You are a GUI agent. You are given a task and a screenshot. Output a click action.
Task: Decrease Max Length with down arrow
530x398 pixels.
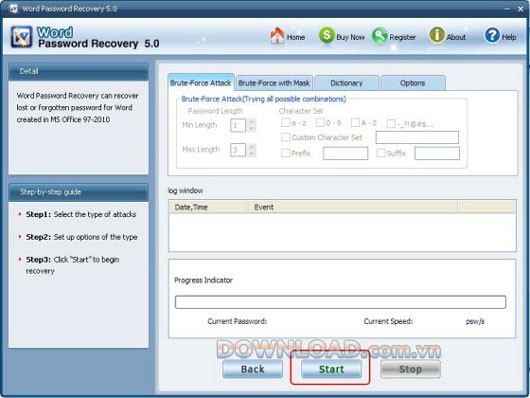coord(251,154)
